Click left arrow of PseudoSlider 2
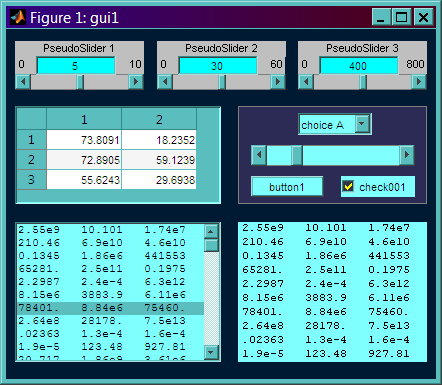The width and height of the screenshot is (442, 385). tap(165, 82)
